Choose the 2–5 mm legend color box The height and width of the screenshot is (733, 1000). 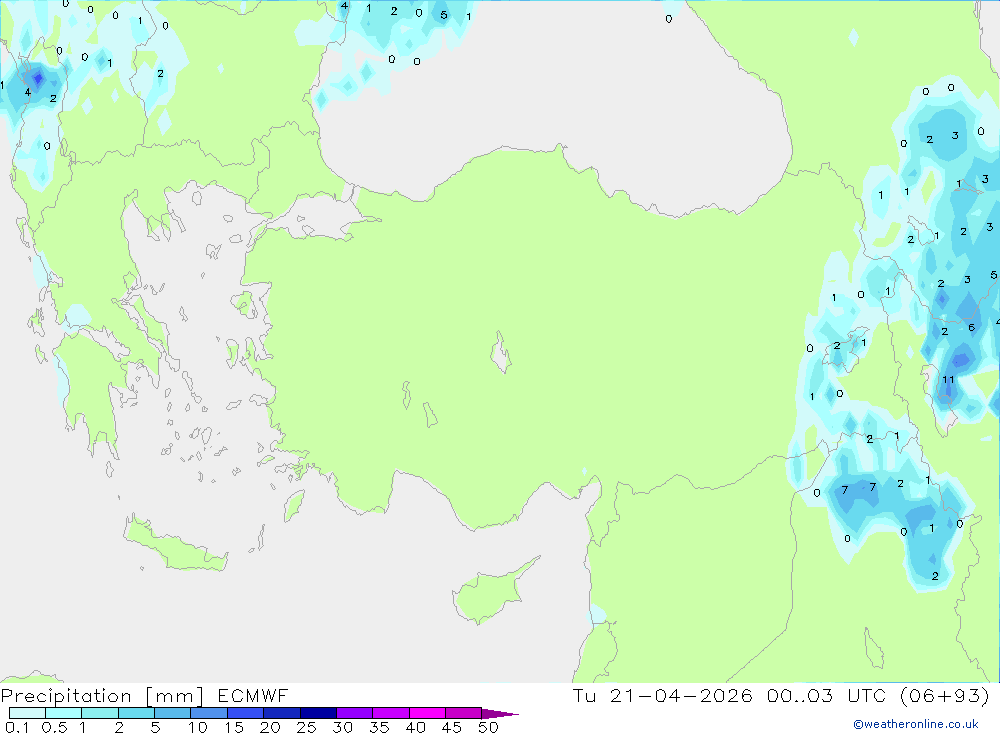(x=136, y=713)
